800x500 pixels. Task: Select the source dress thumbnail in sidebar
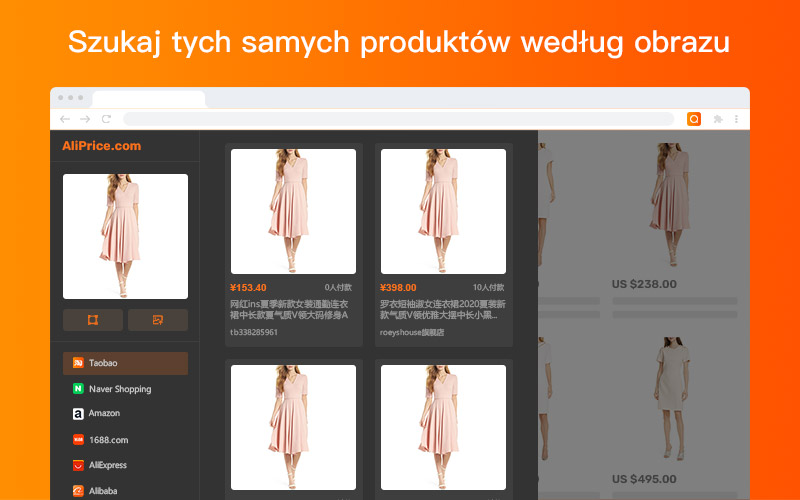126,236
